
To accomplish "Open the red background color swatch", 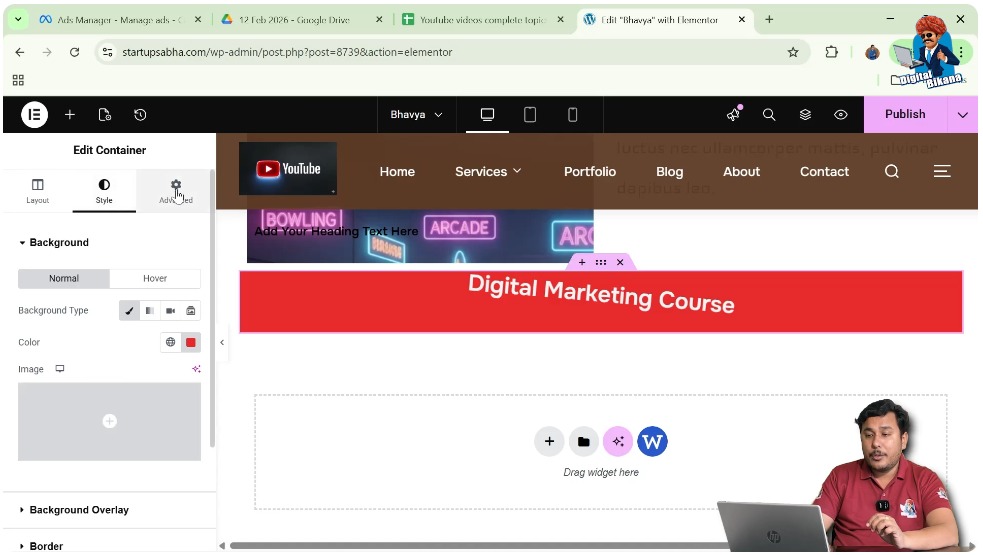I will (191, 342).
